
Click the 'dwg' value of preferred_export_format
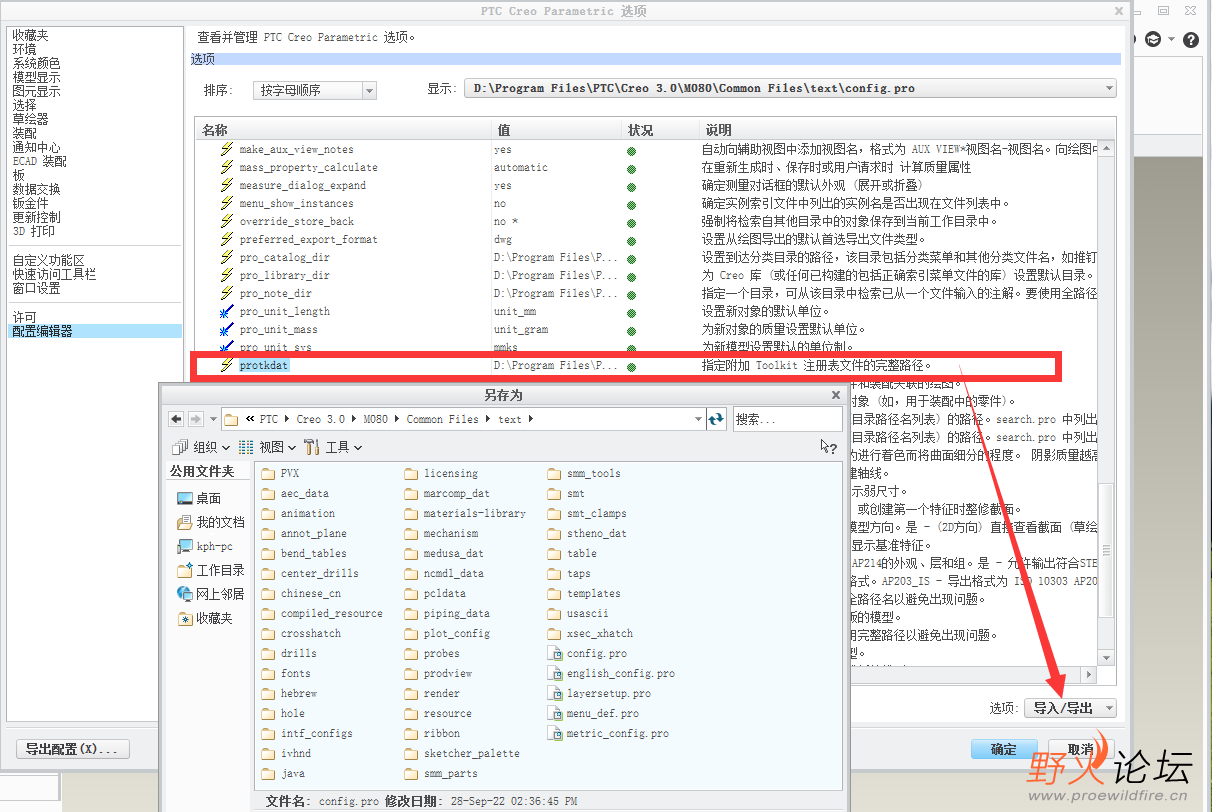(502, 240)
